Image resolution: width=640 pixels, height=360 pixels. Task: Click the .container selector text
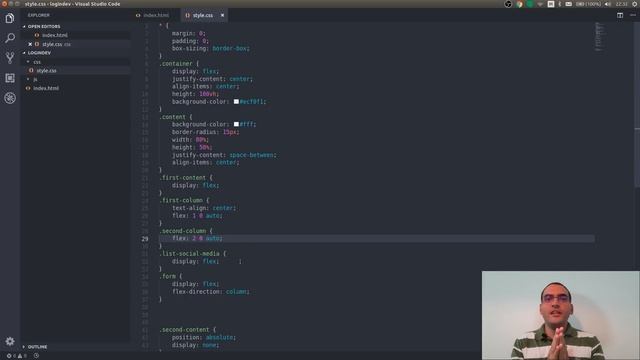[176, 64]
